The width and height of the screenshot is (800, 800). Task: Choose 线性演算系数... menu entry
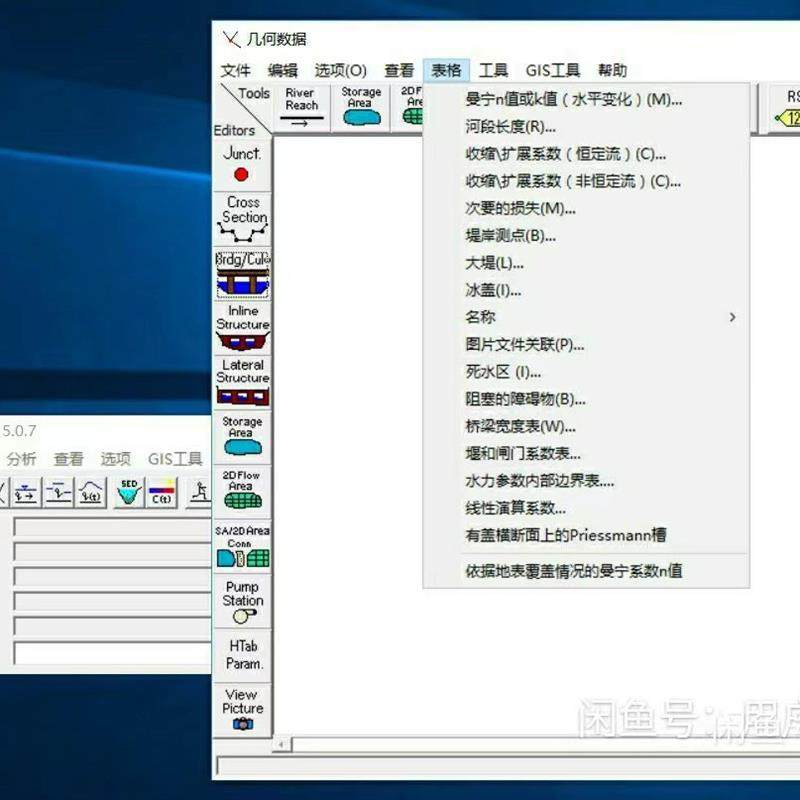[x=586, y=508]
